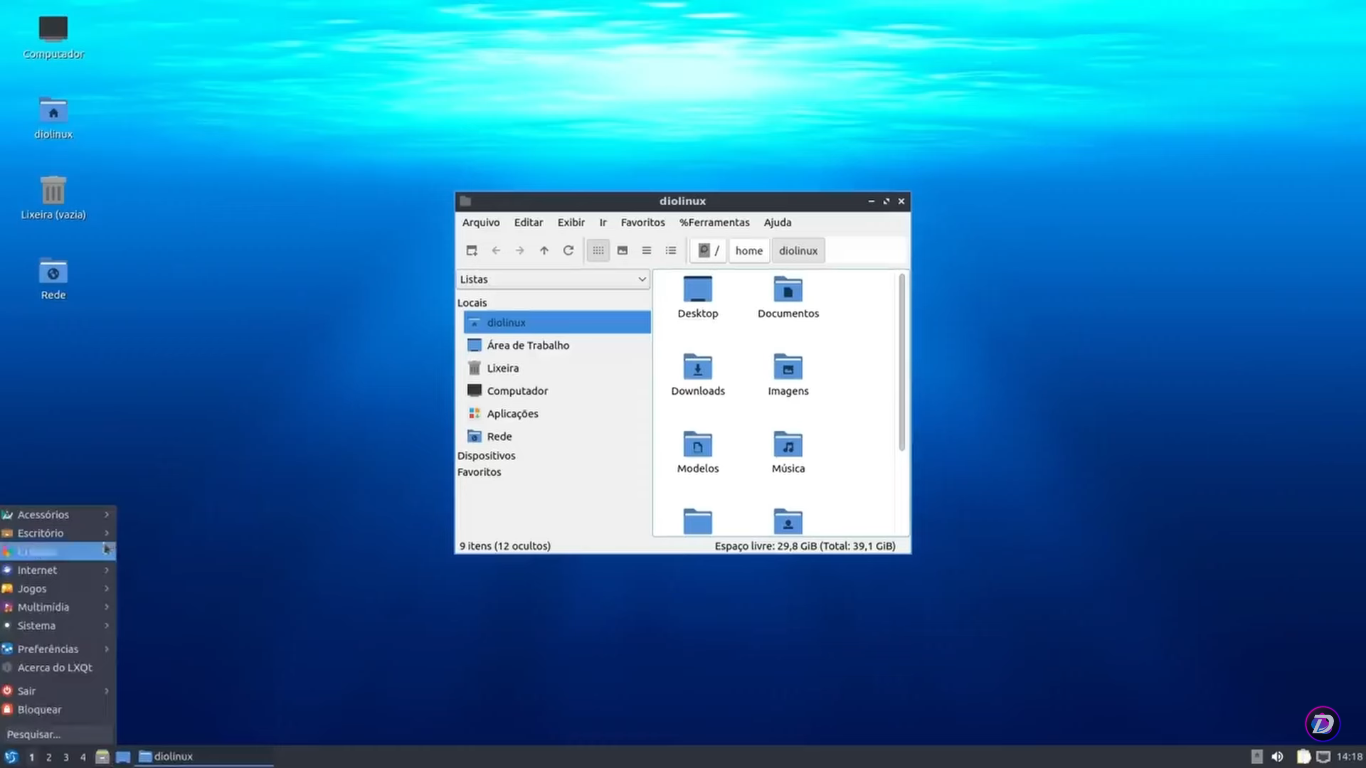This screenshot has width=1366, height=768.
Task: Reload the current folder view
Action: [568, 250]
